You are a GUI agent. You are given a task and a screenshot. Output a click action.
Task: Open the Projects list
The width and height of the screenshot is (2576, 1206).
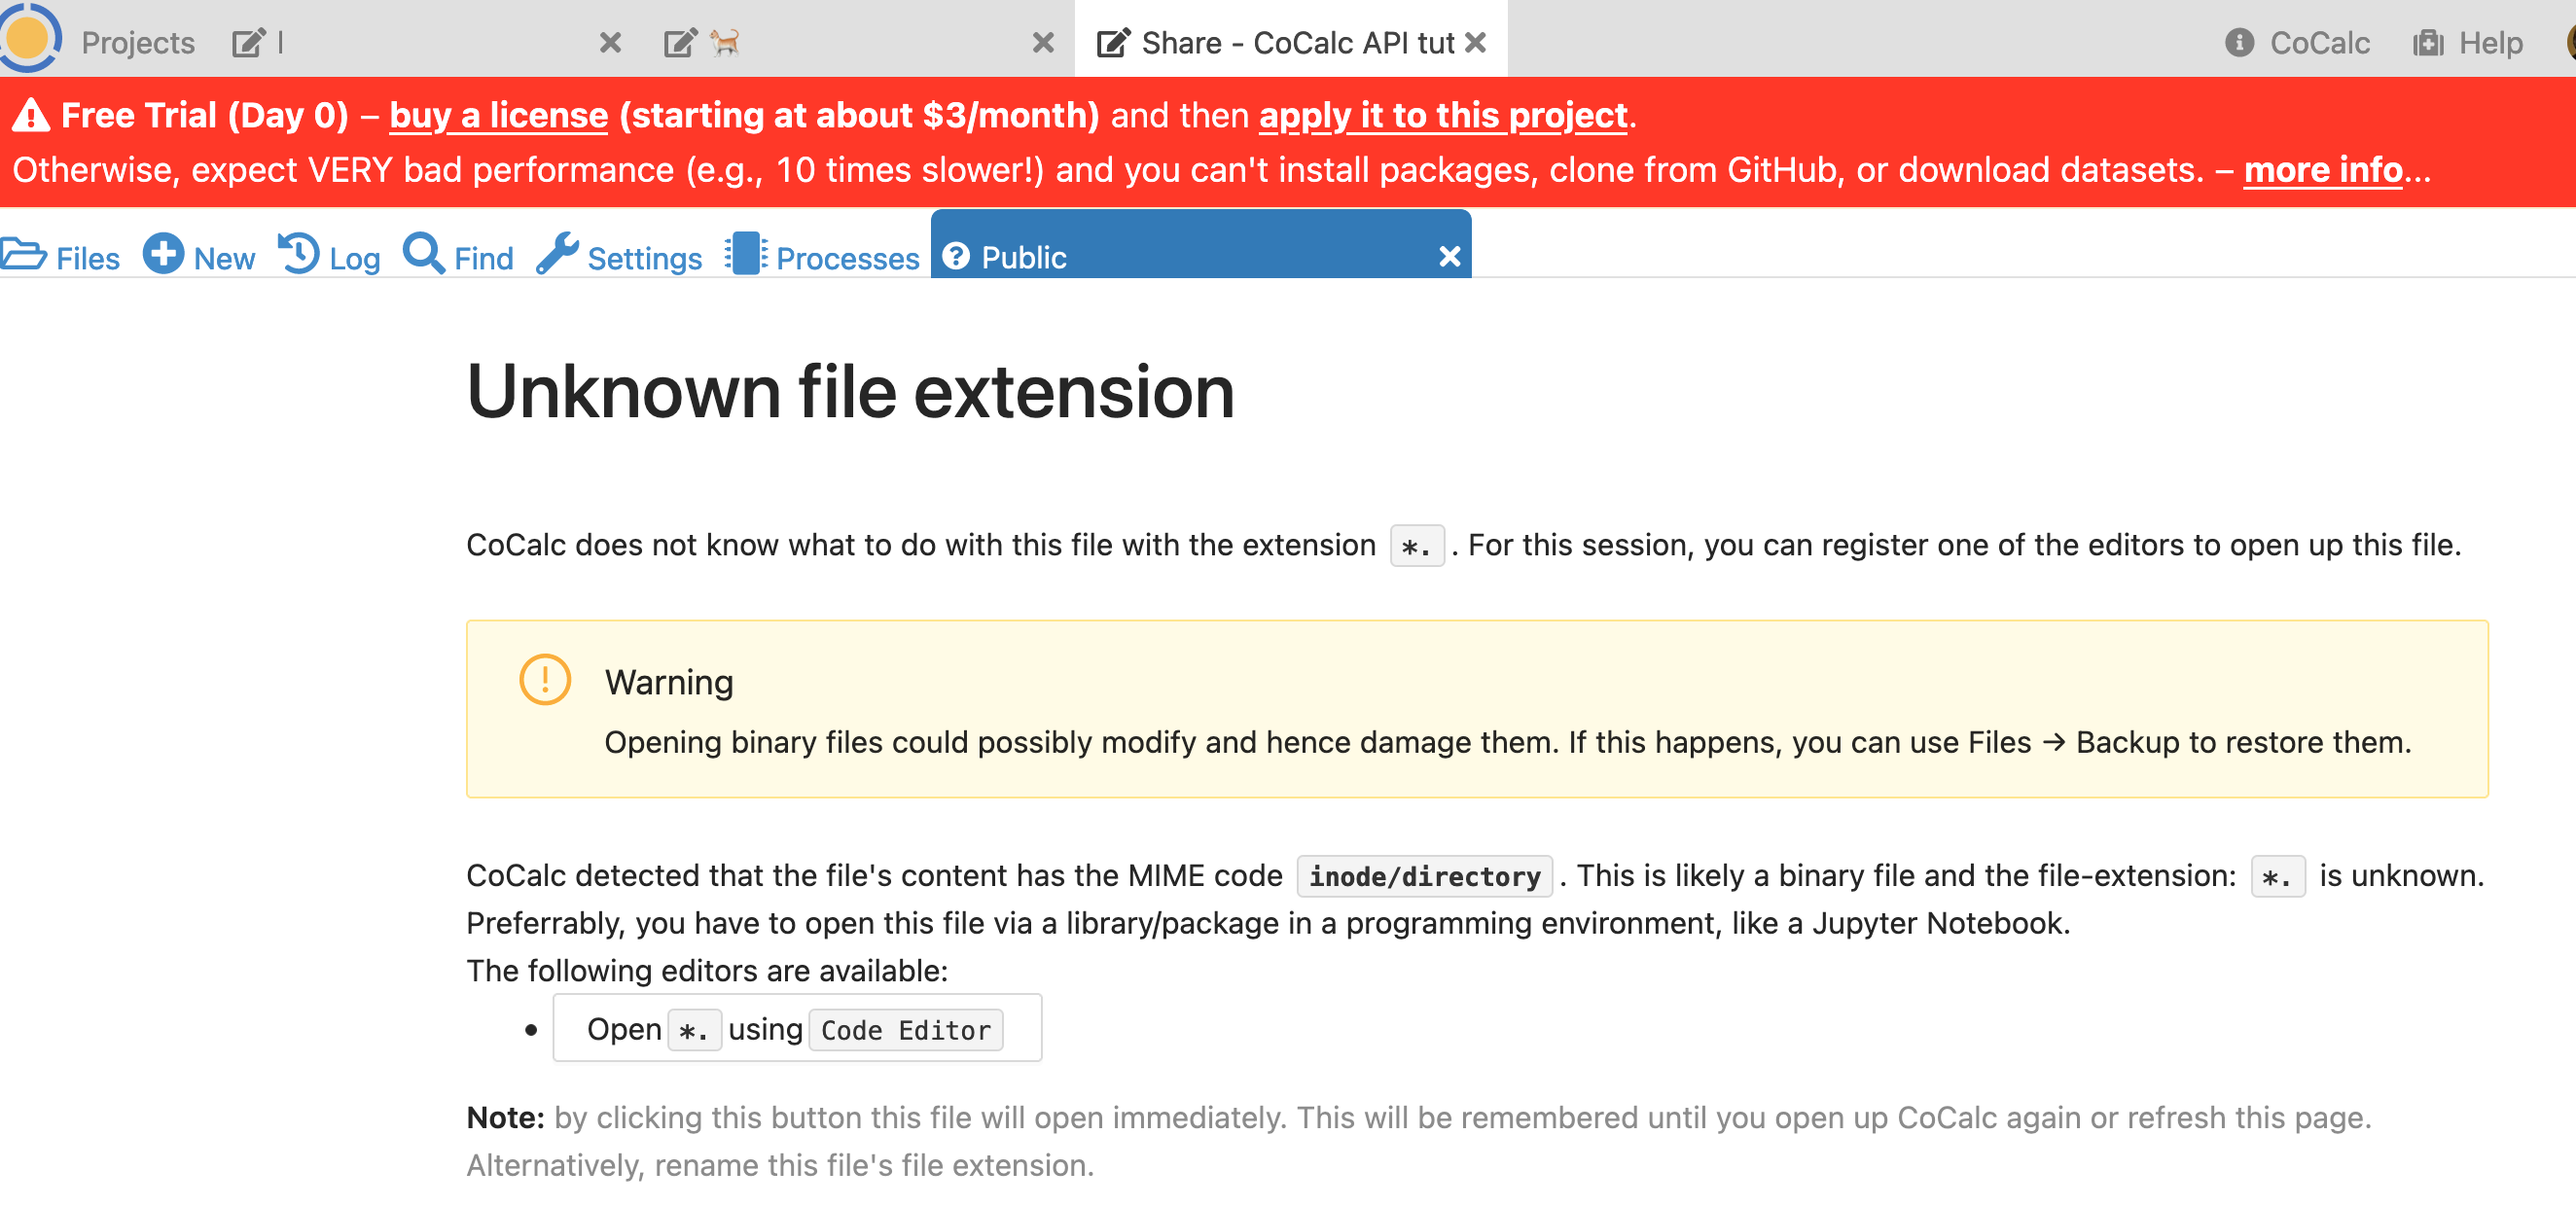[137, 42]
